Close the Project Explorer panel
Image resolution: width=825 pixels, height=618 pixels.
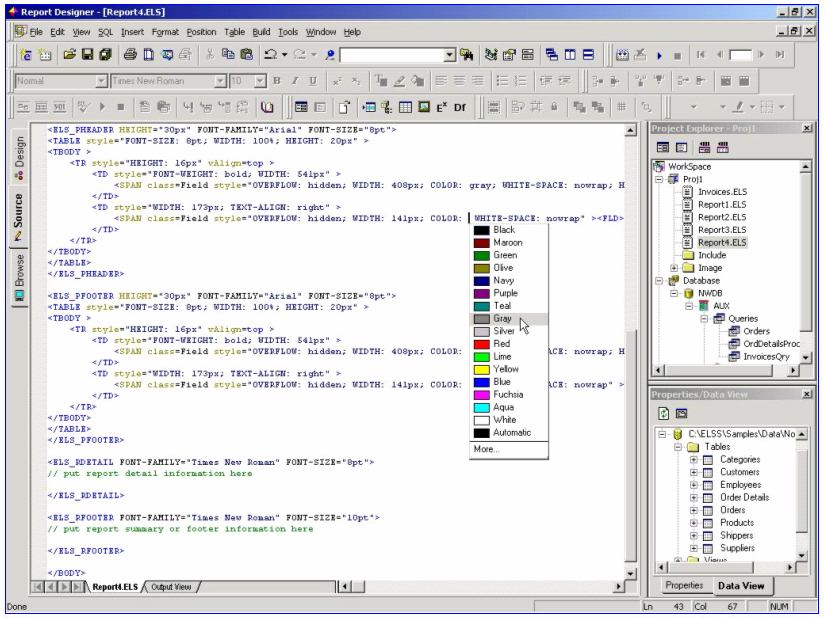807,128
